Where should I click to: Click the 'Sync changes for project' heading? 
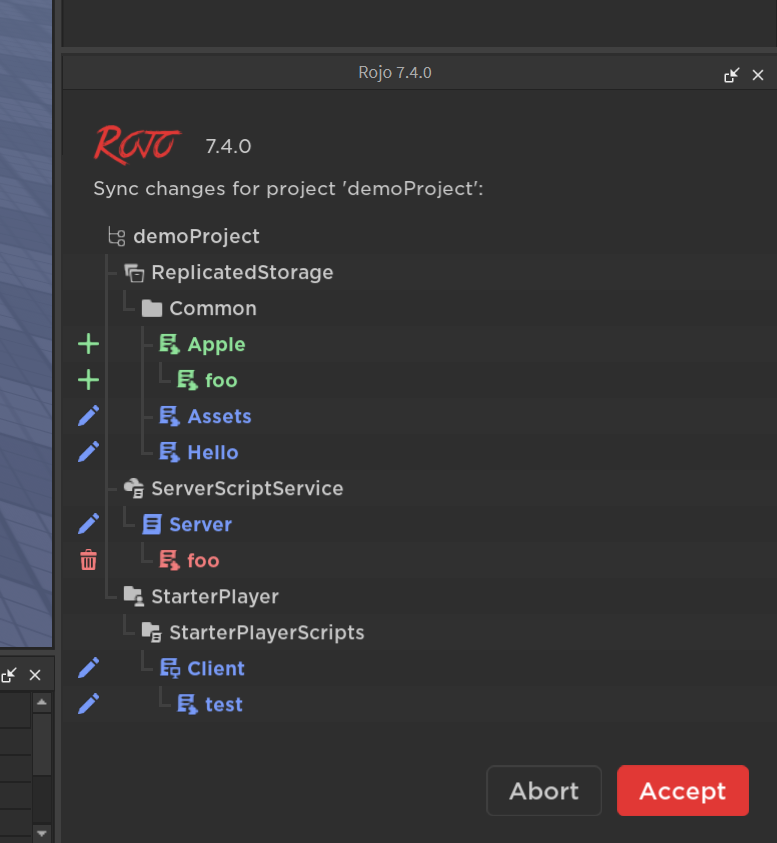[x=288, y=189]
